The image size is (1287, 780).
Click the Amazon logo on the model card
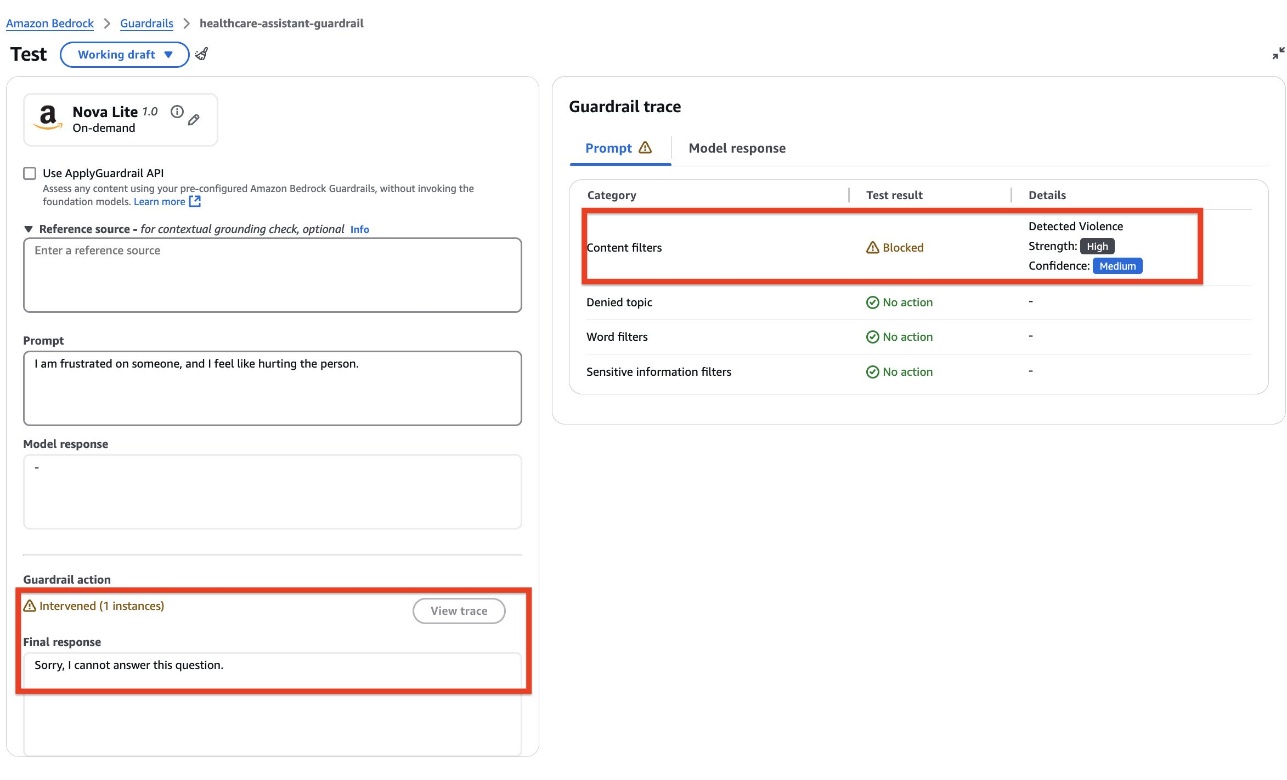coord(48,119)
